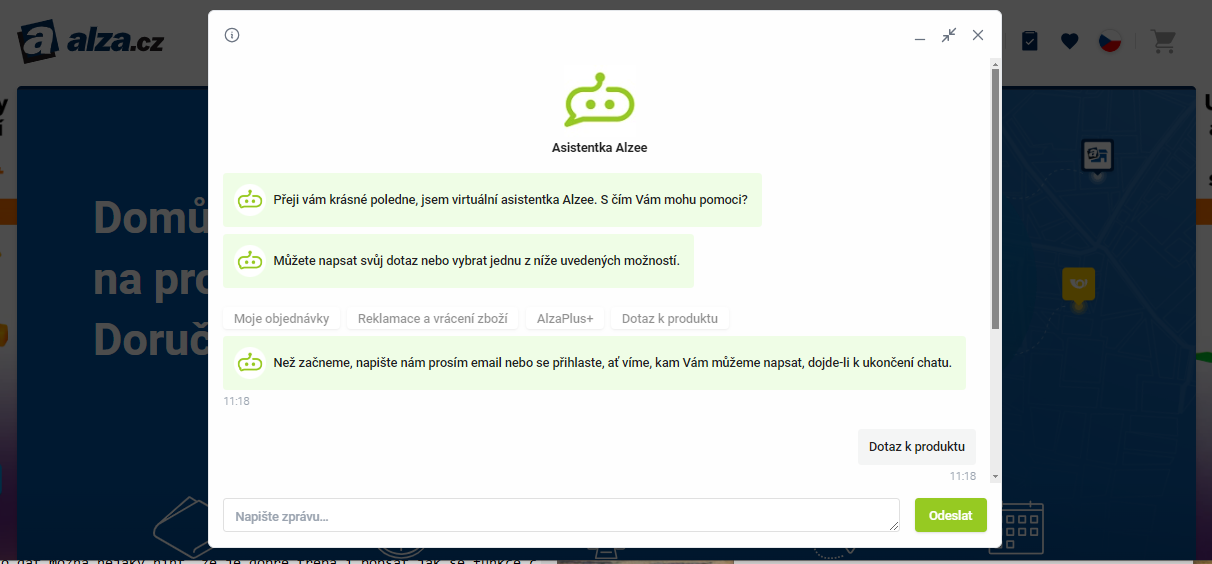Click the 'Asistentka Alzee' title text

point(600,147)
